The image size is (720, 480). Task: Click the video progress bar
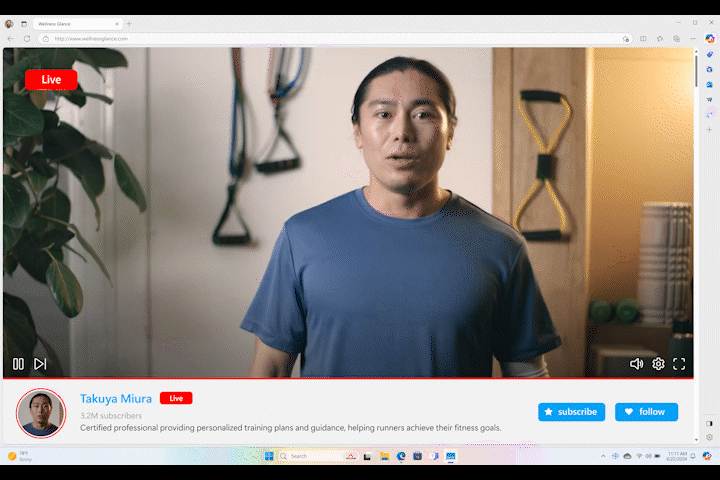[348, 379]
